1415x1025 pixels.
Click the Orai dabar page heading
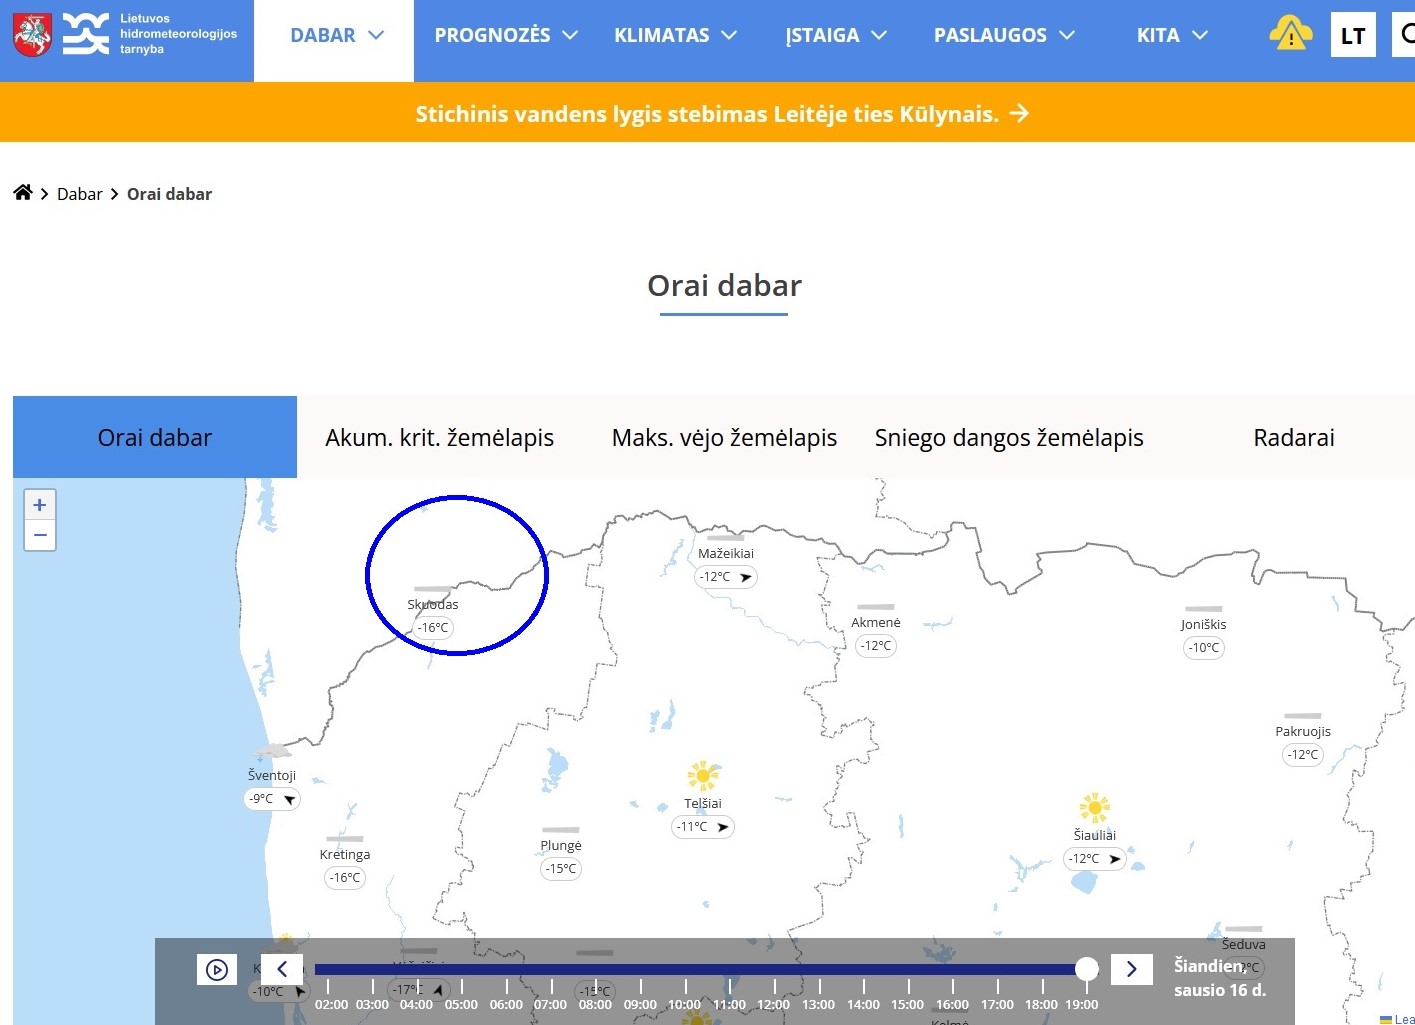(x=724, y=286)
